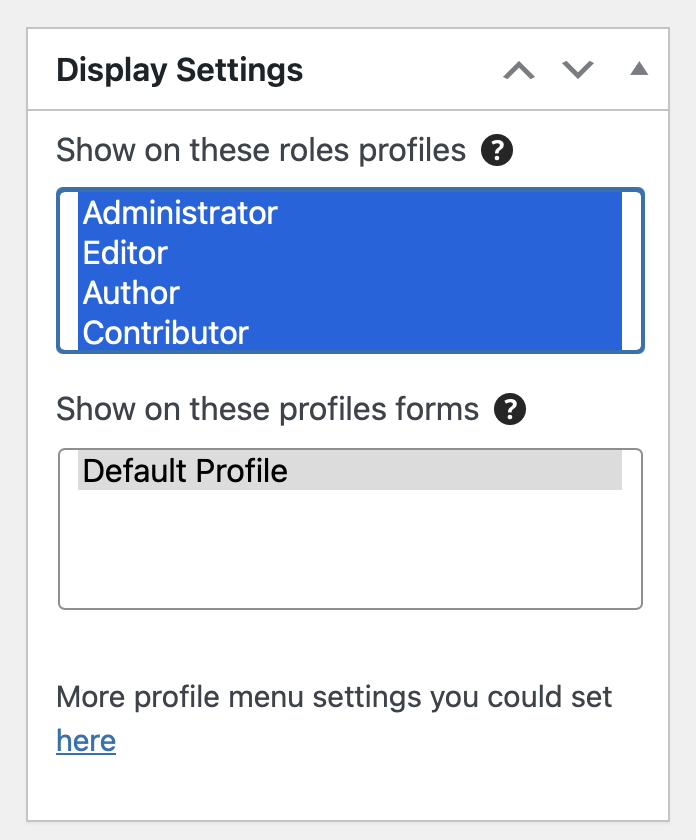Collapse the Display Settings panel with the triangle
This screenshot has height=840, width=696.
click(638, 71)
